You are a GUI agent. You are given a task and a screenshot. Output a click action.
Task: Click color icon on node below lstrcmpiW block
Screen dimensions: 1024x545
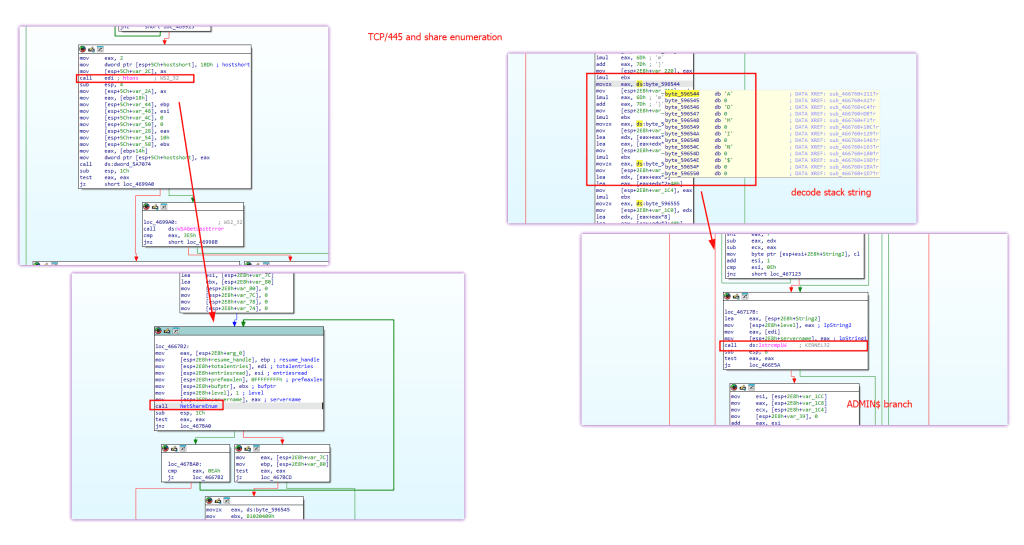coord(734,388)
